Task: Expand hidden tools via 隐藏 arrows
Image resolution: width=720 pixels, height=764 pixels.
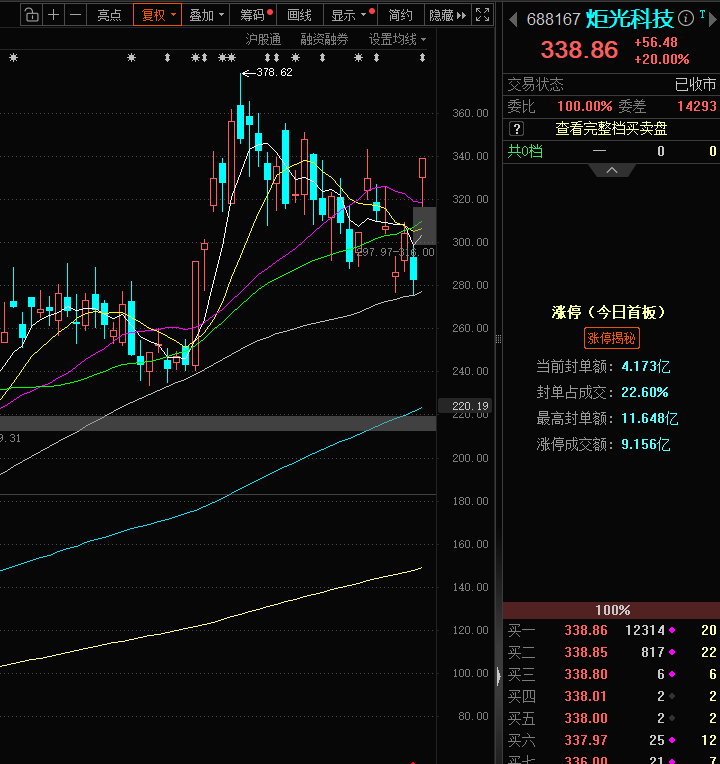Action: pyautogui.click(x=447, y=15)
